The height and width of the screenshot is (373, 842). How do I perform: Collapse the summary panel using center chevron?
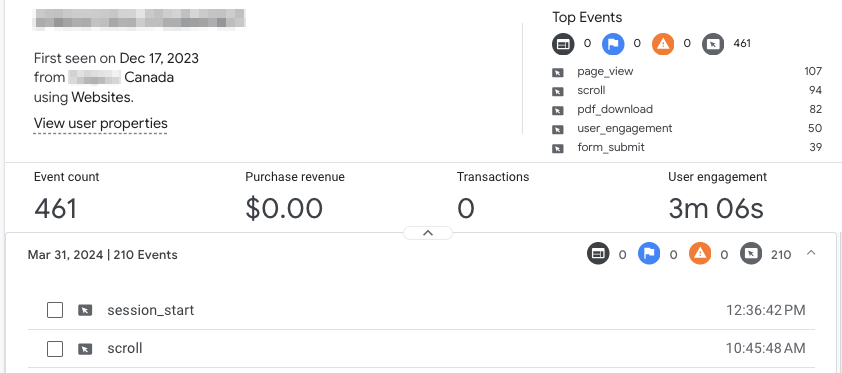point(428,233)
